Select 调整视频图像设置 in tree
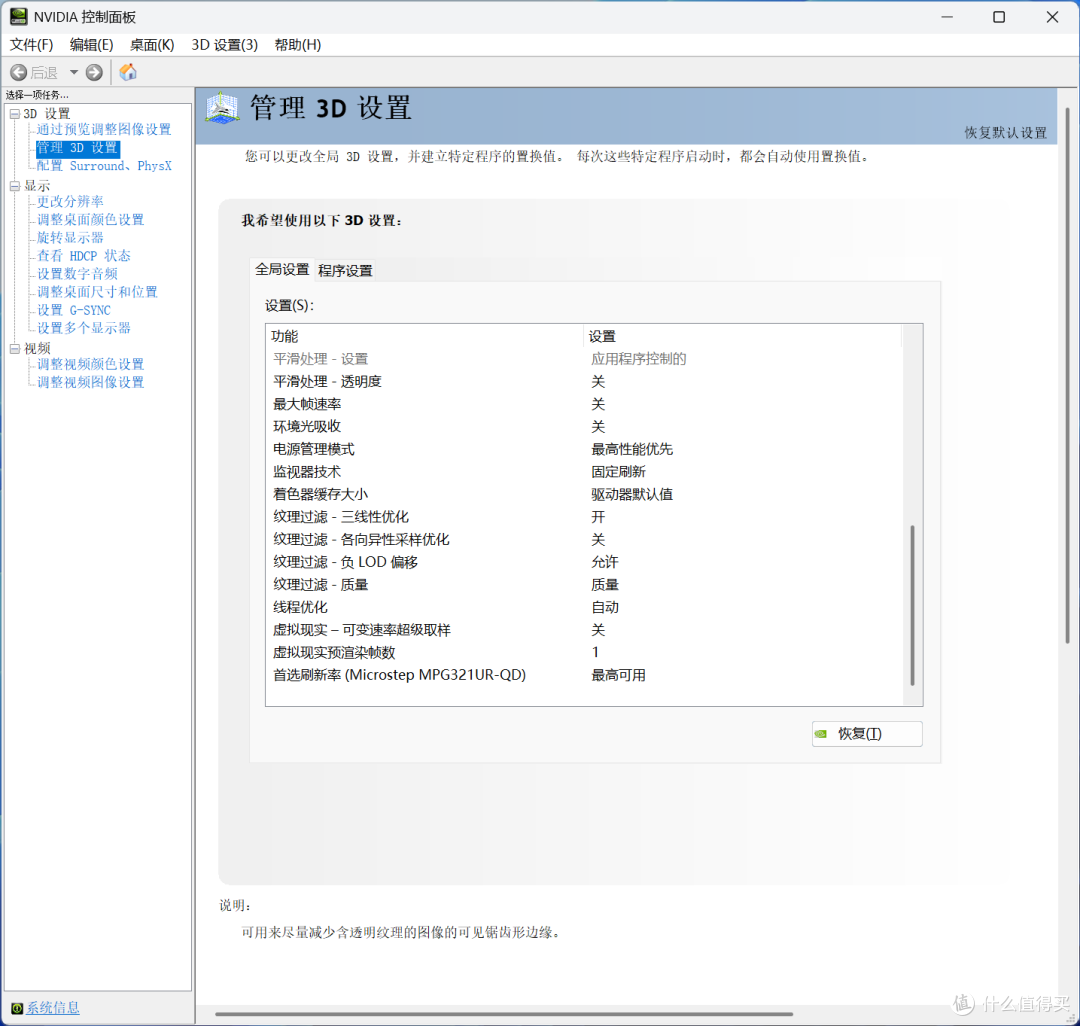Screen dimensions: 1080x1026 click(x=90, y=382)
